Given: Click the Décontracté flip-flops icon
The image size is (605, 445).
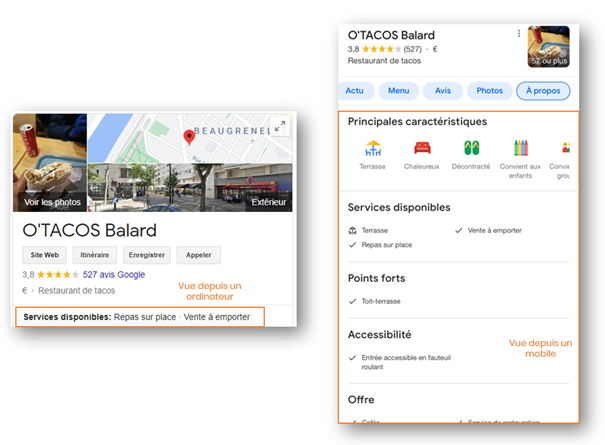Looking at the screenshot, I should [471, 148].
